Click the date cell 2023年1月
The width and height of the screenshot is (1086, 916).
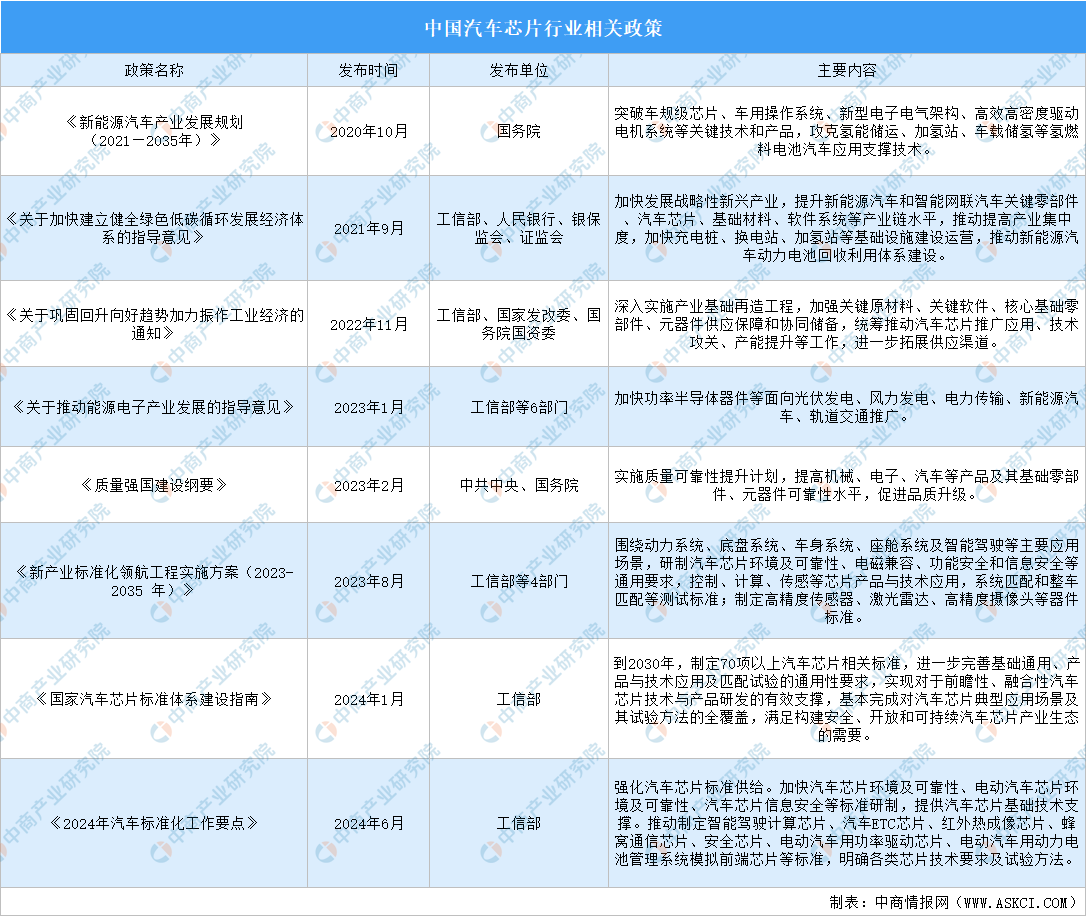click(x=368, y=407)
